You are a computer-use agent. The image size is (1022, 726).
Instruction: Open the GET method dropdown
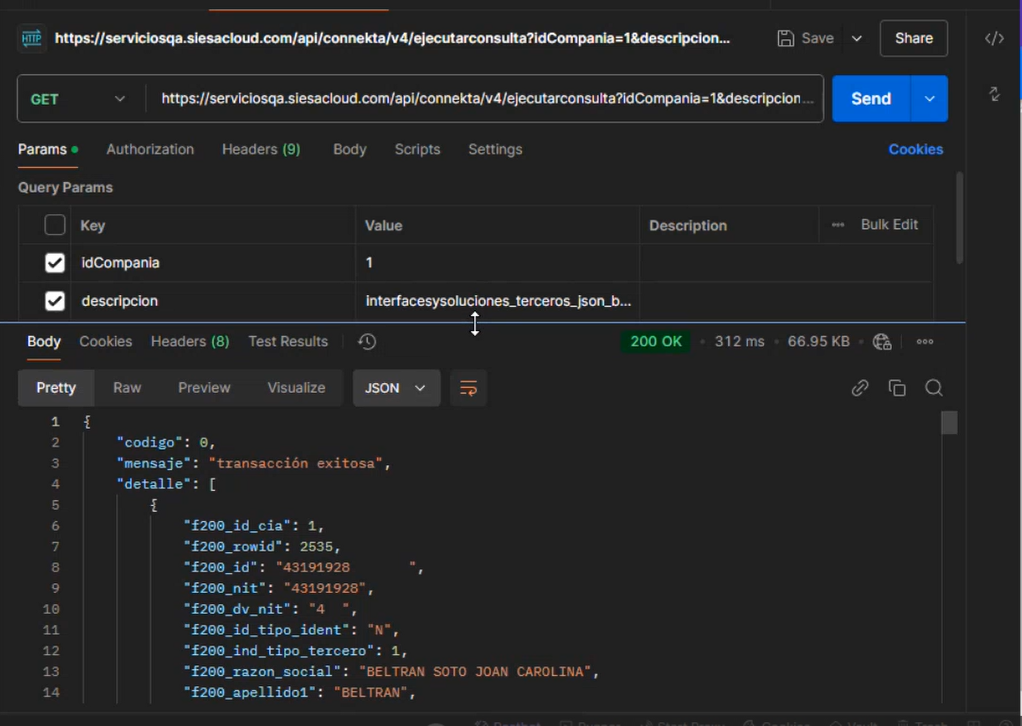pos(79,98)
